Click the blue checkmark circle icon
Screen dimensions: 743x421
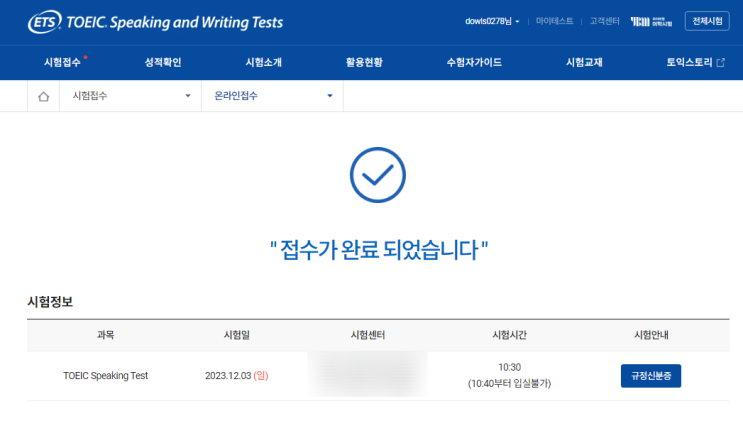pyautogui.click(x=378, y=175)
